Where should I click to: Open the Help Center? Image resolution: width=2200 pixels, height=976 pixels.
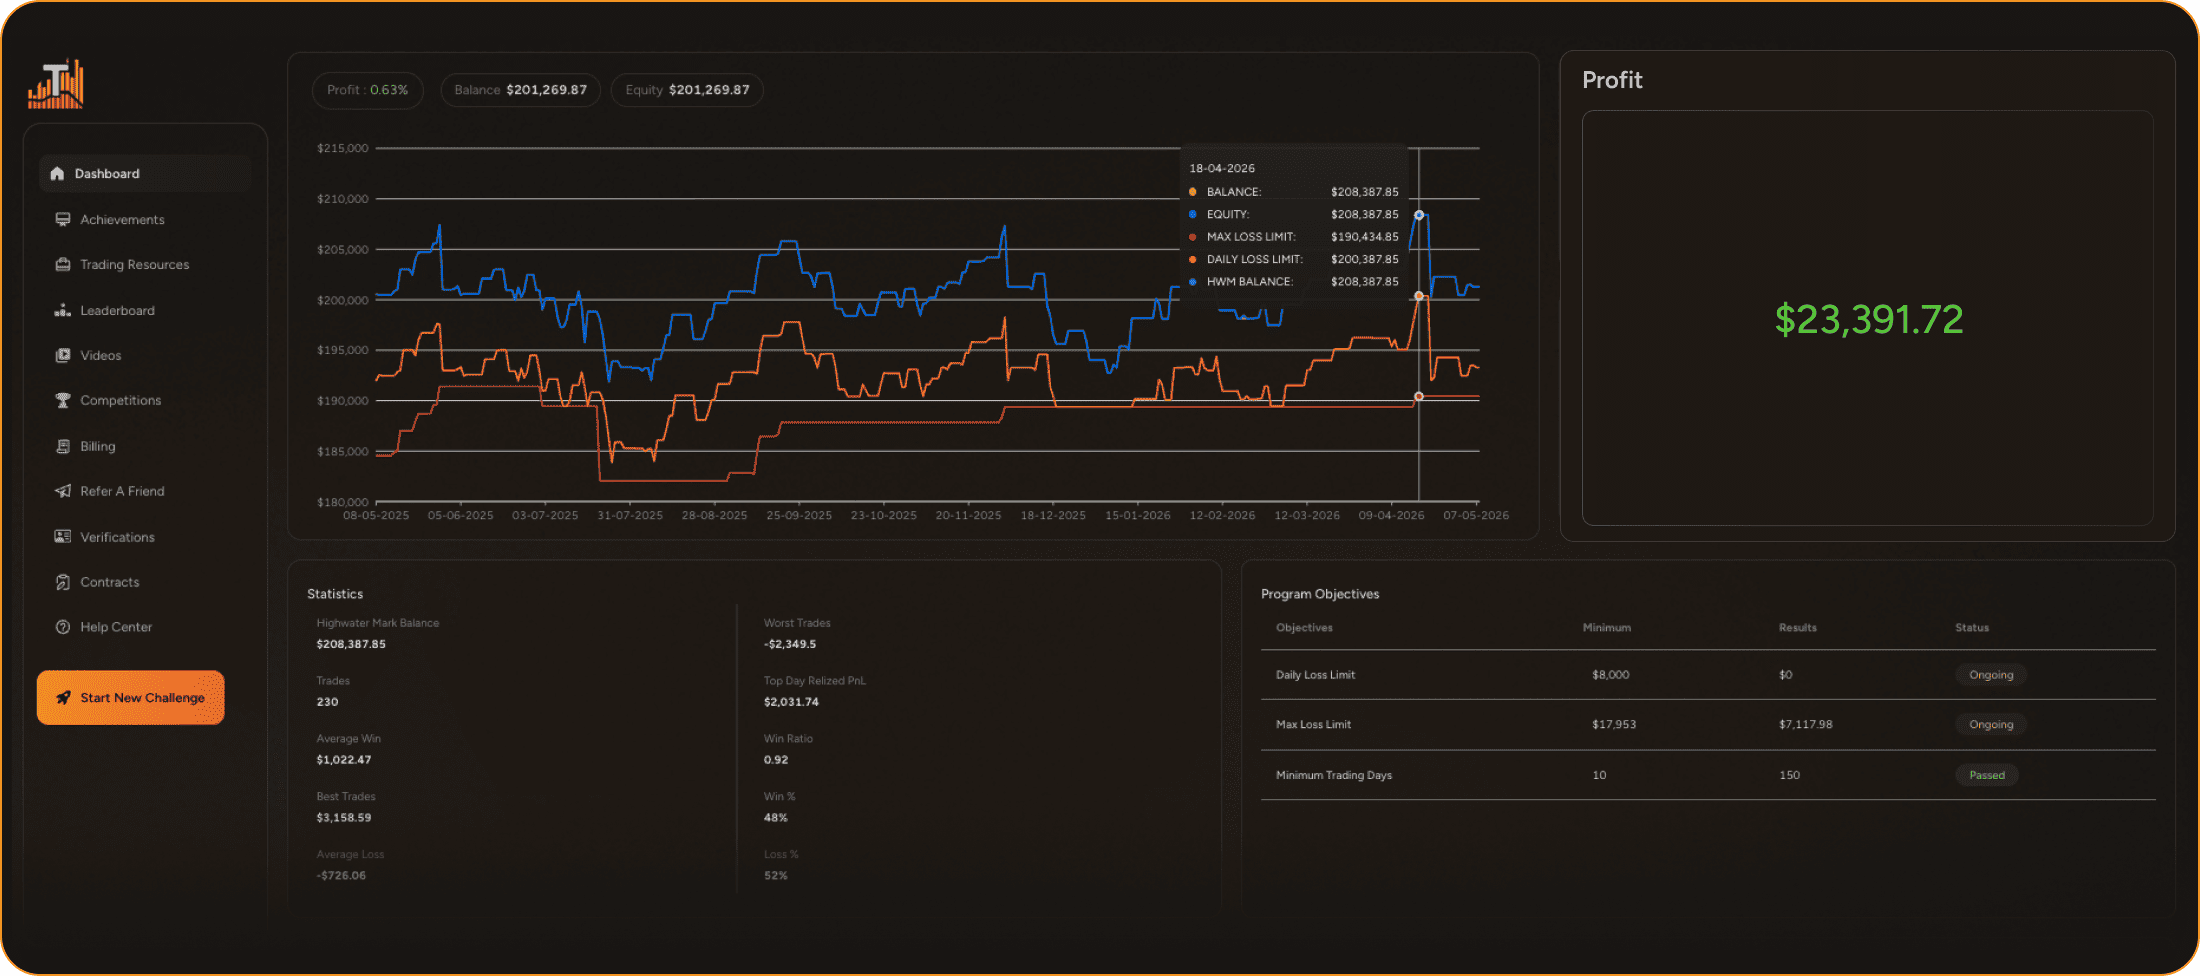click(x=116, y=627)
